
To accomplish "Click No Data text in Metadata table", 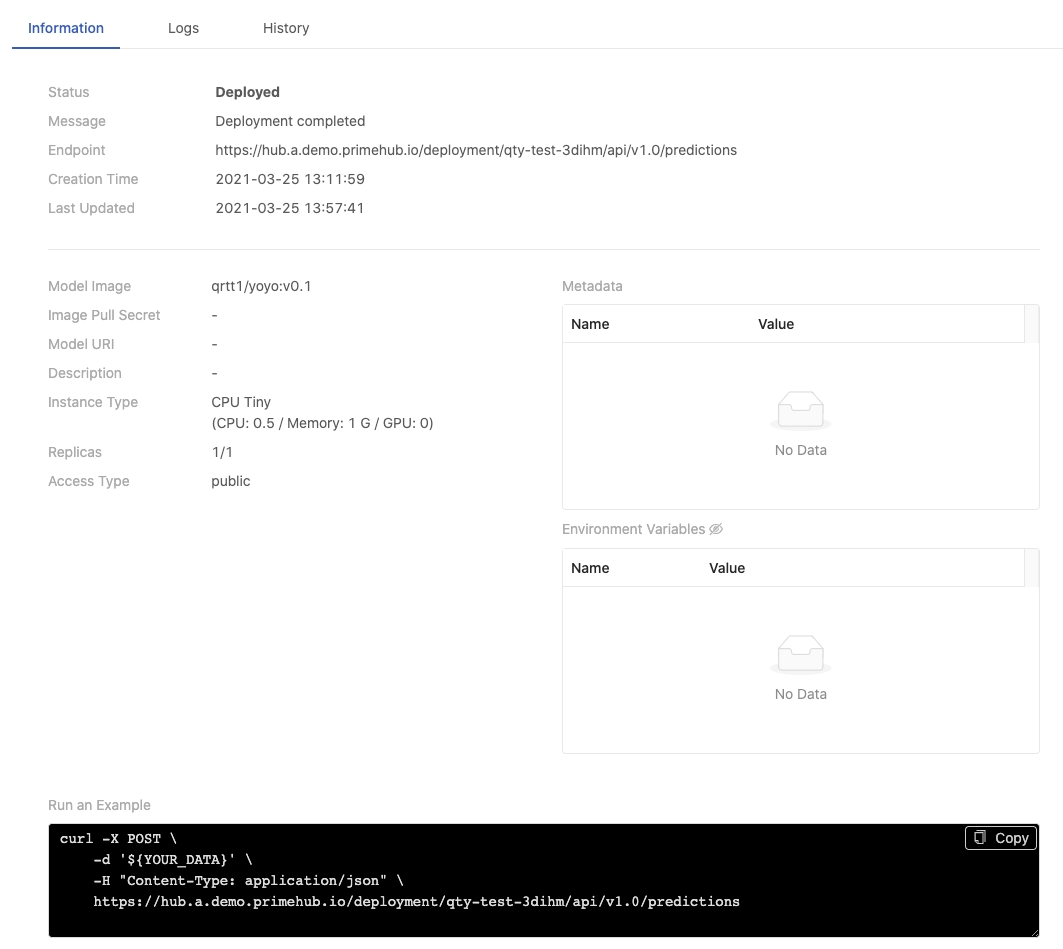I will click(x=801, y=450).
